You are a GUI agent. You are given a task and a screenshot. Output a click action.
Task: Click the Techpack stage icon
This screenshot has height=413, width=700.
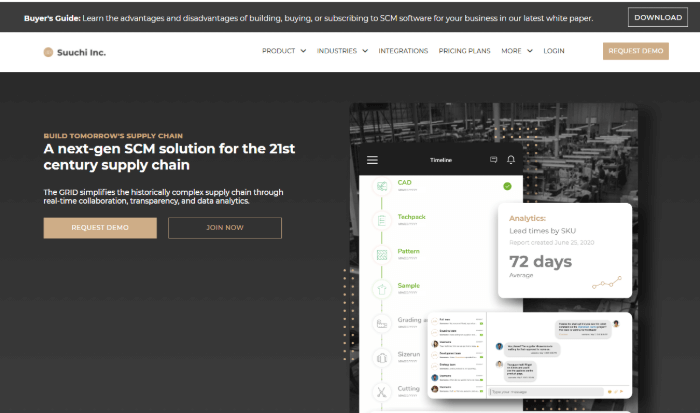pos(382,220)
